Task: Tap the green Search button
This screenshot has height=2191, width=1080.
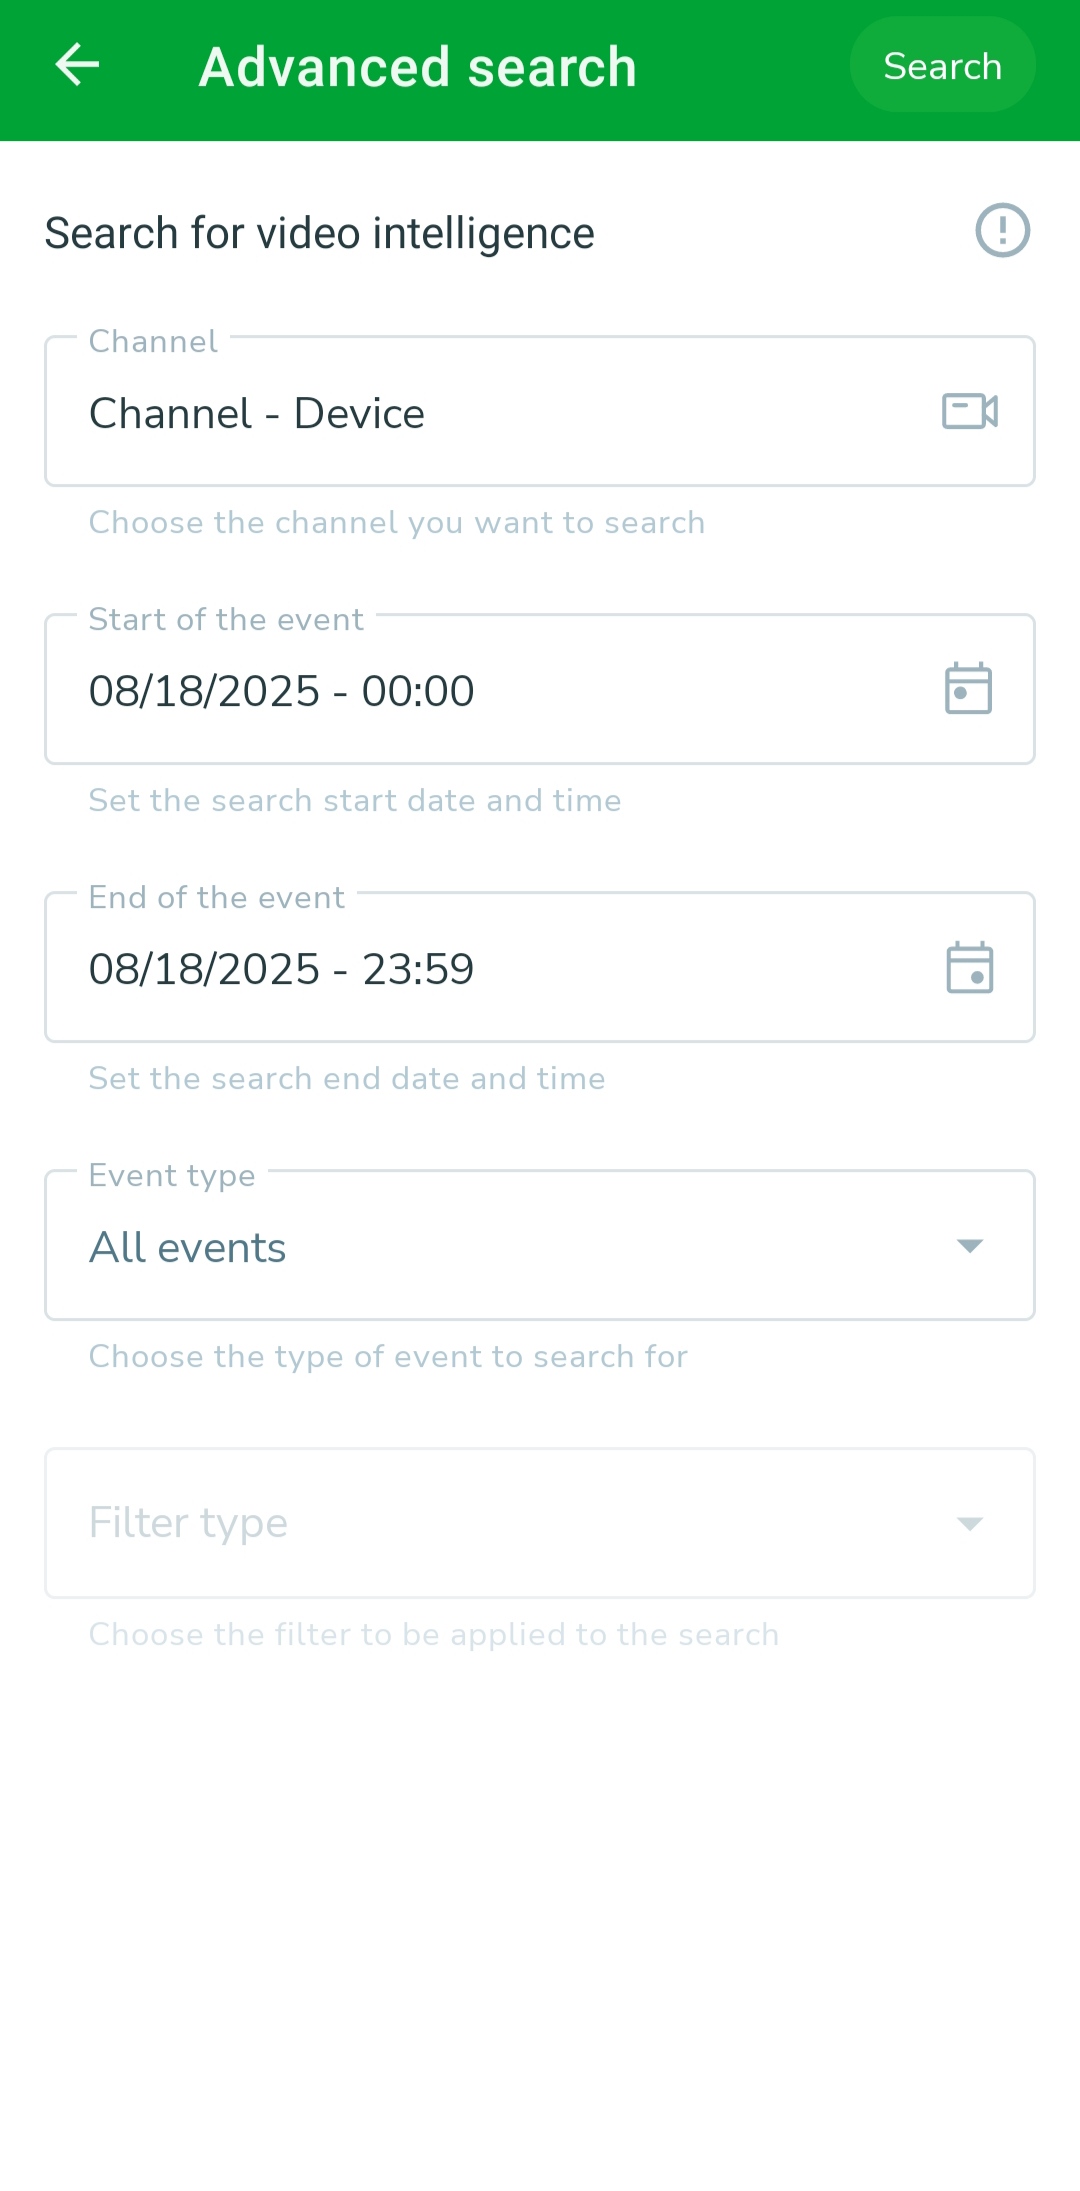Action: tap(942, 66)
